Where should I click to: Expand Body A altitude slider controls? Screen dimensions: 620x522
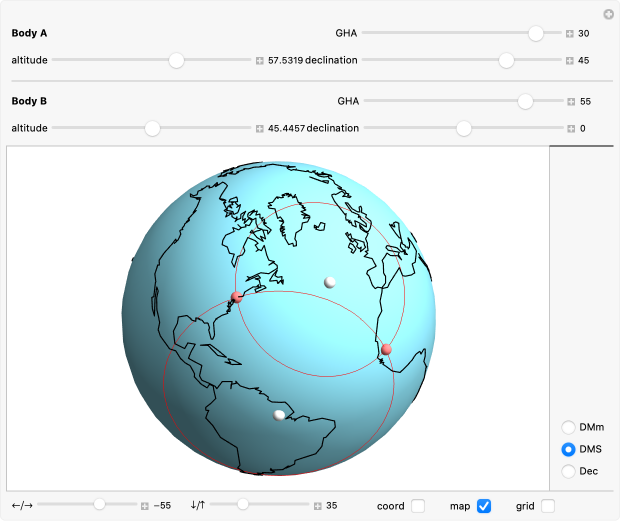click(x=259, y=61)
